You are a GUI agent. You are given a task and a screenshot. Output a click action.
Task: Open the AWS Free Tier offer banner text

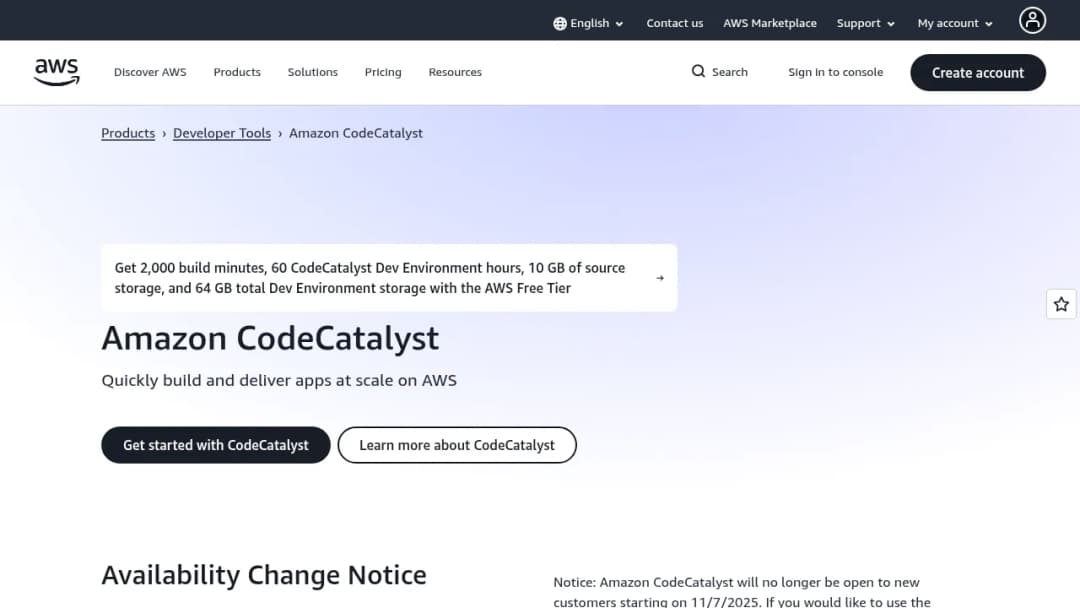pos(370,278)
